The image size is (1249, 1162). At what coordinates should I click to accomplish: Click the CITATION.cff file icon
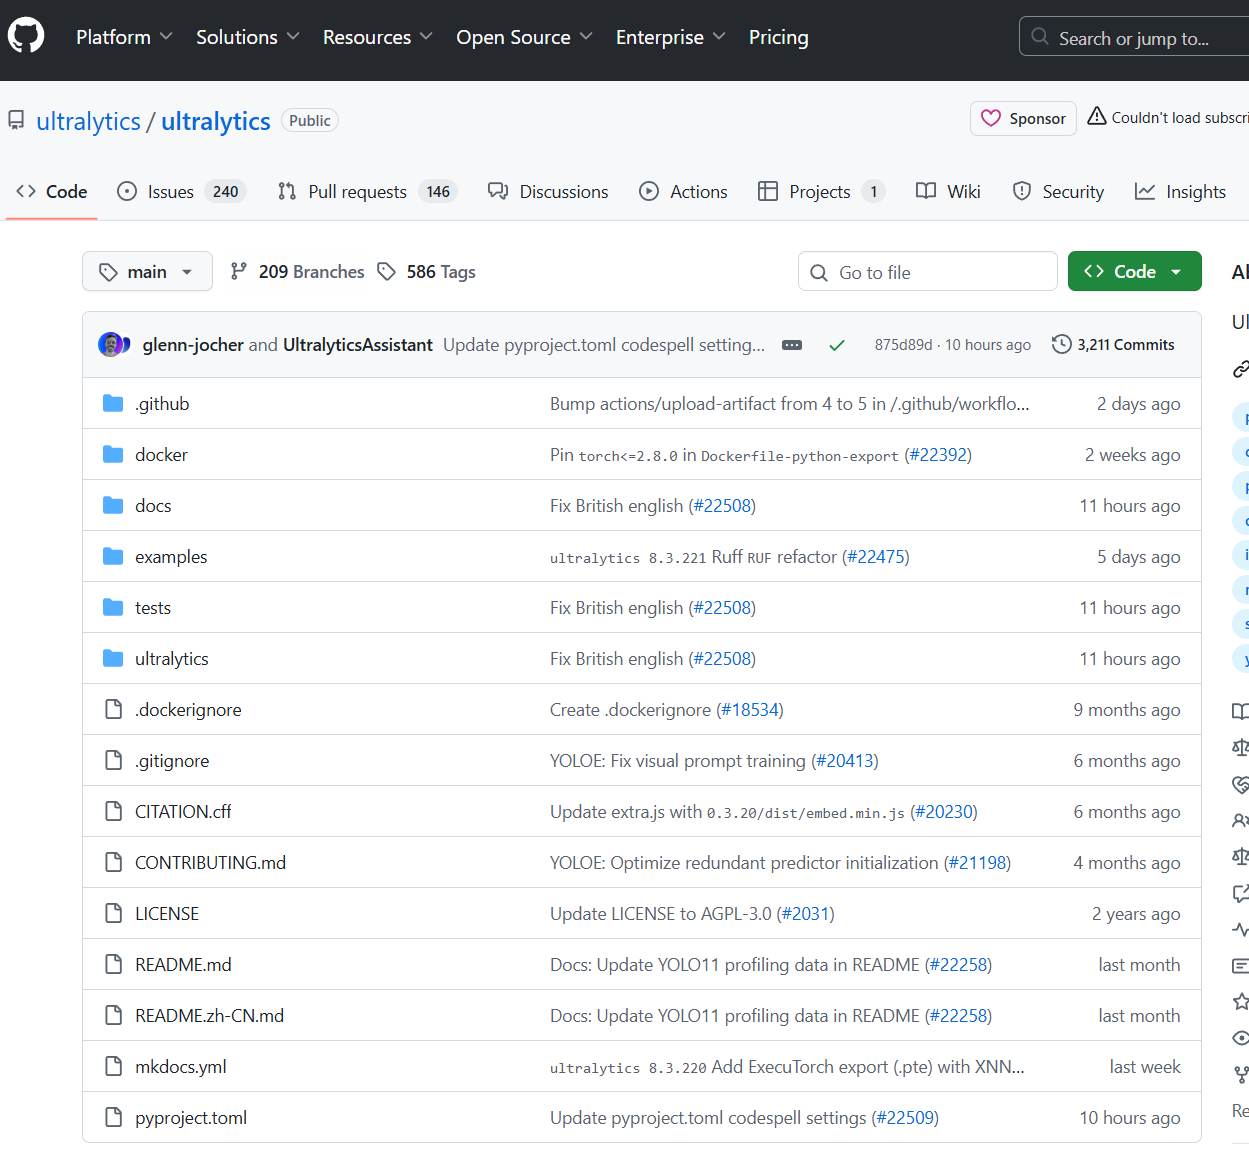(114, 811)
